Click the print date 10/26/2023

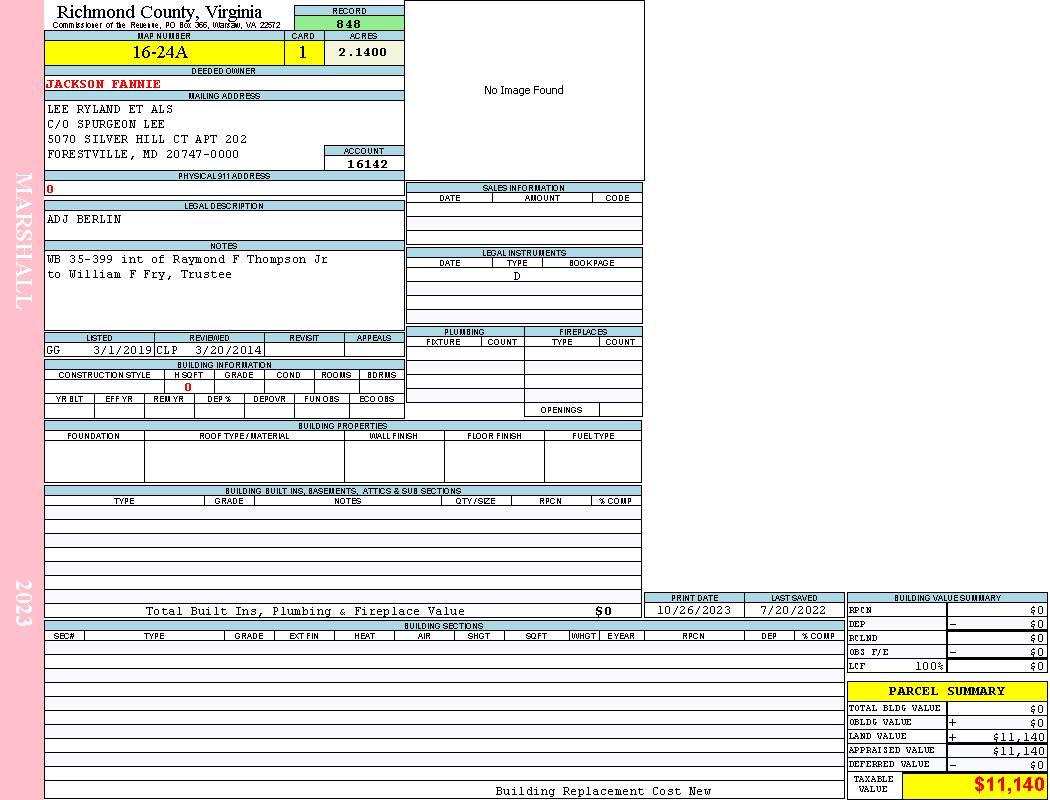point(694,611)
